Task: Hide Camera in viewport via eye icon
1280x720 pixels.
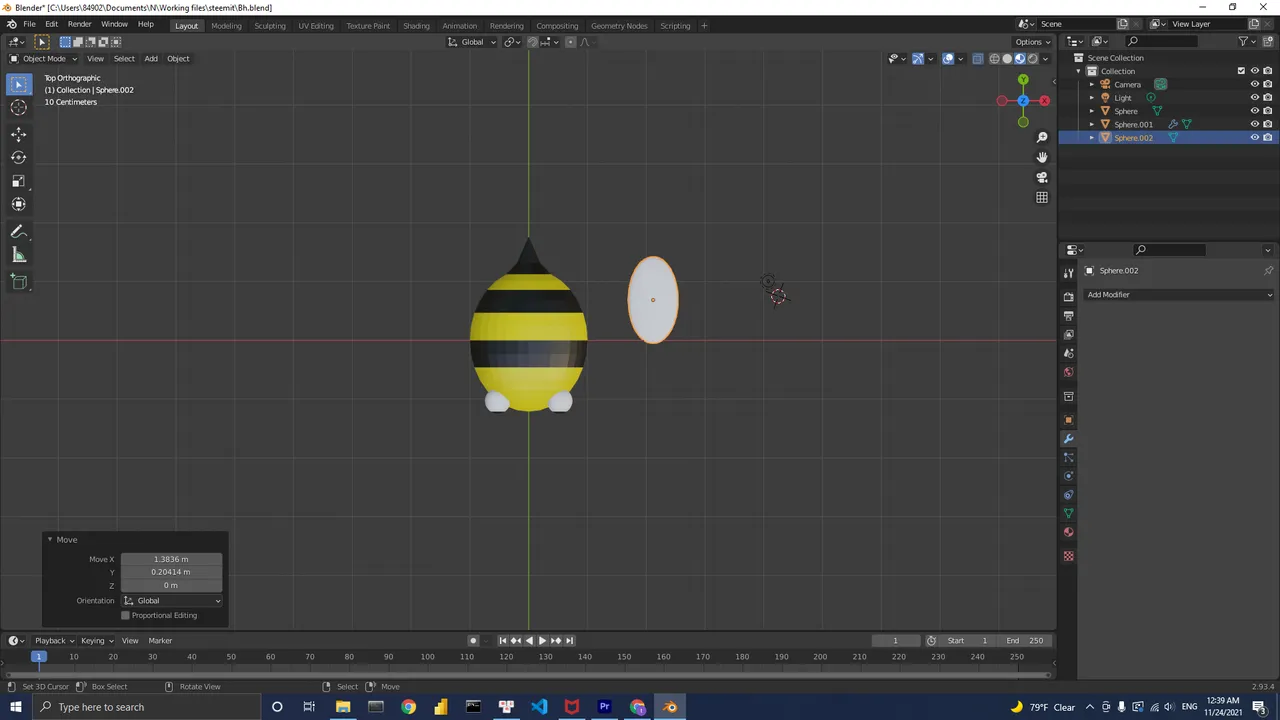Action: click(x=1254, y=84)
